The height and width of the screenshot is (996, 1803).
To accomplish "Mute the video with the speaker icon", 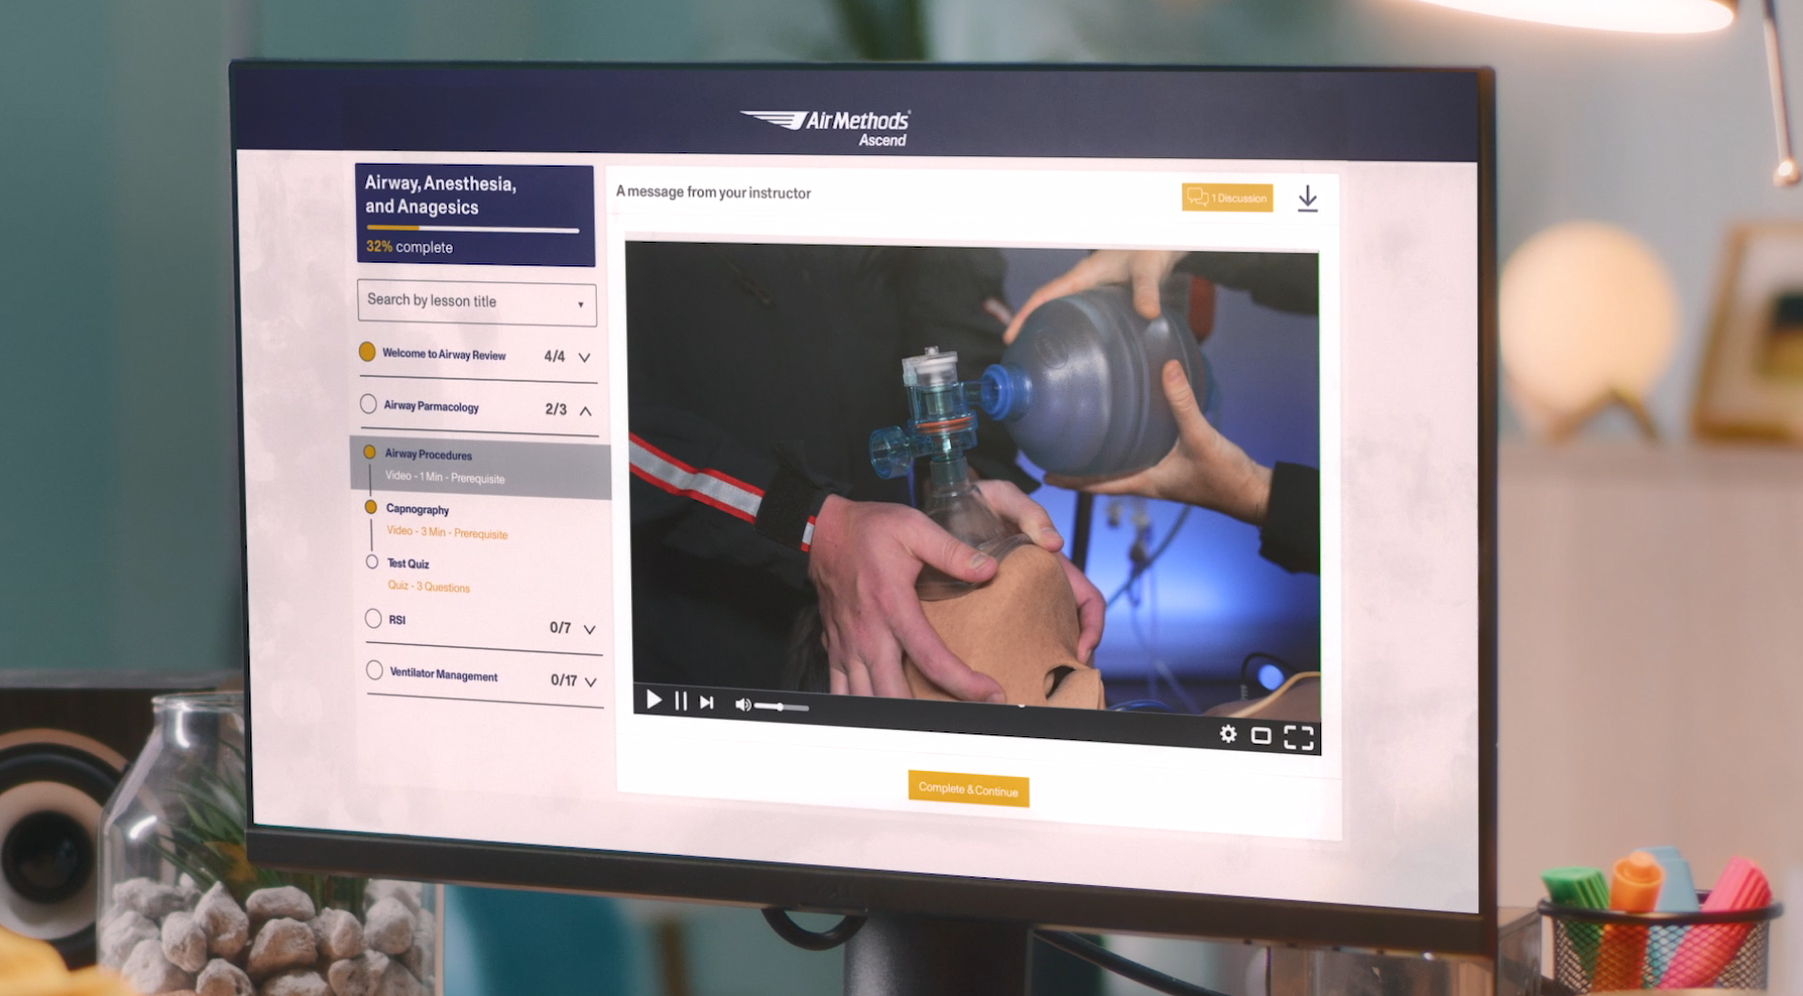I will pos(742,704).
